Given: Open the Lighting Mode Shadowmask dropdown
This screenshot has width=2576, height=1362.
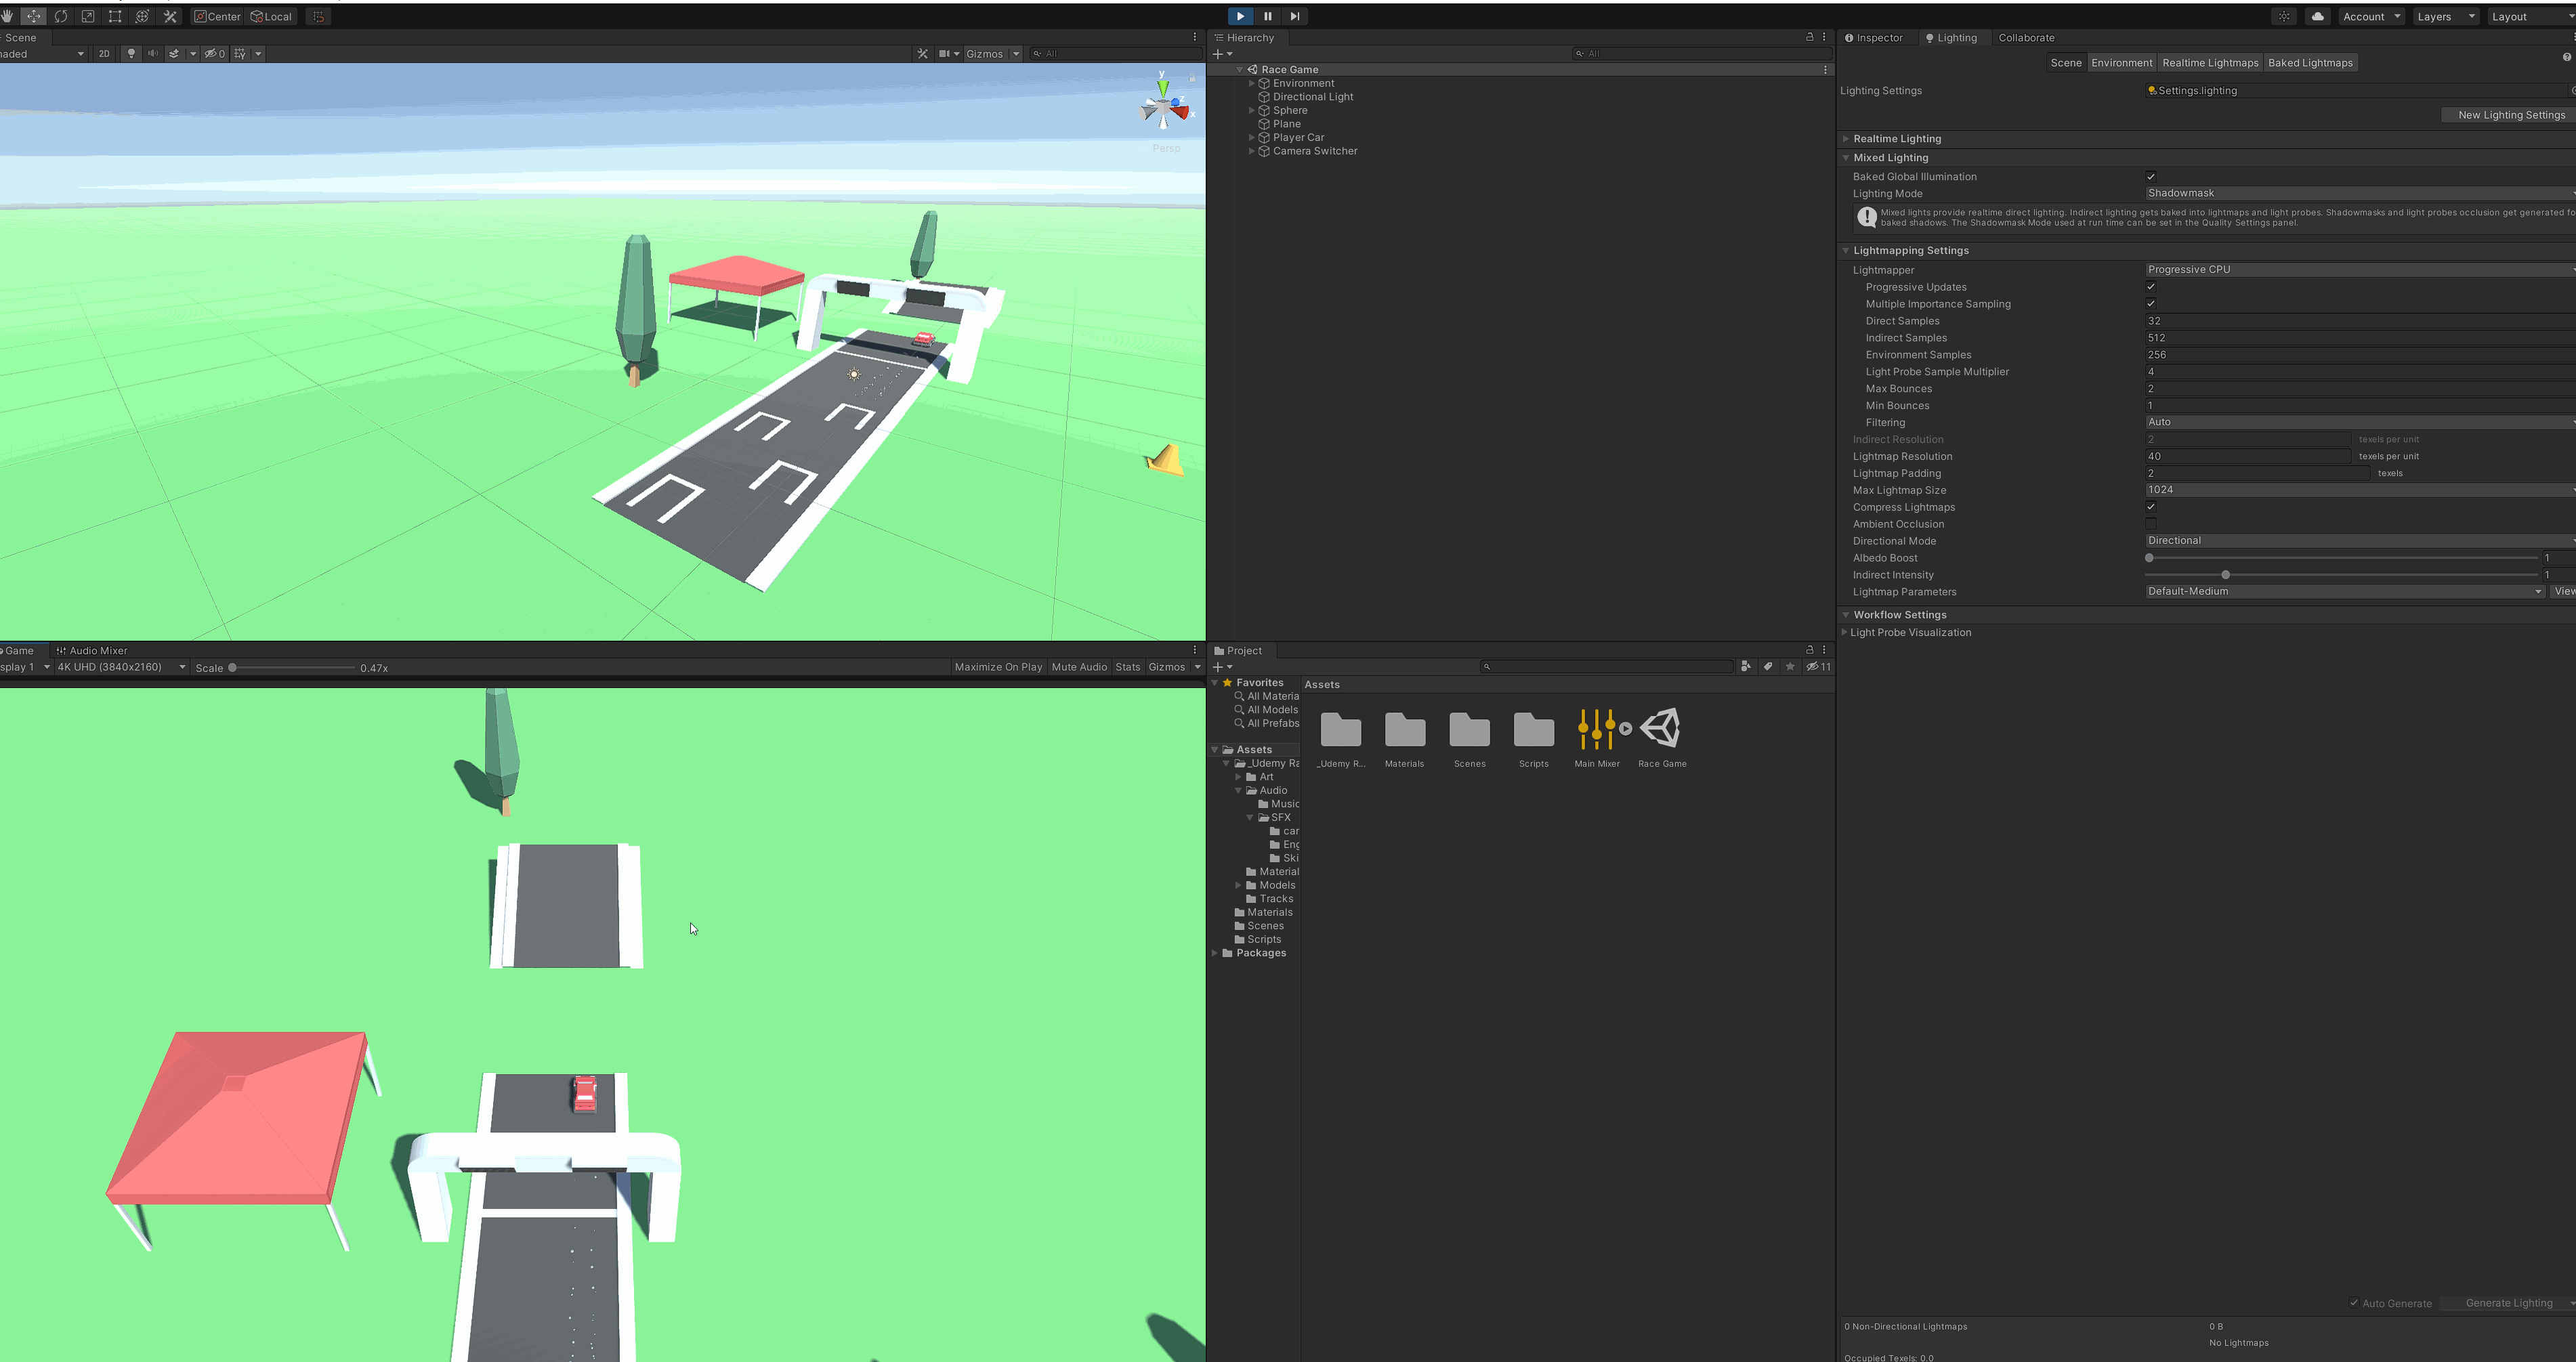Looking at the screenshot, I should 2360,193.
